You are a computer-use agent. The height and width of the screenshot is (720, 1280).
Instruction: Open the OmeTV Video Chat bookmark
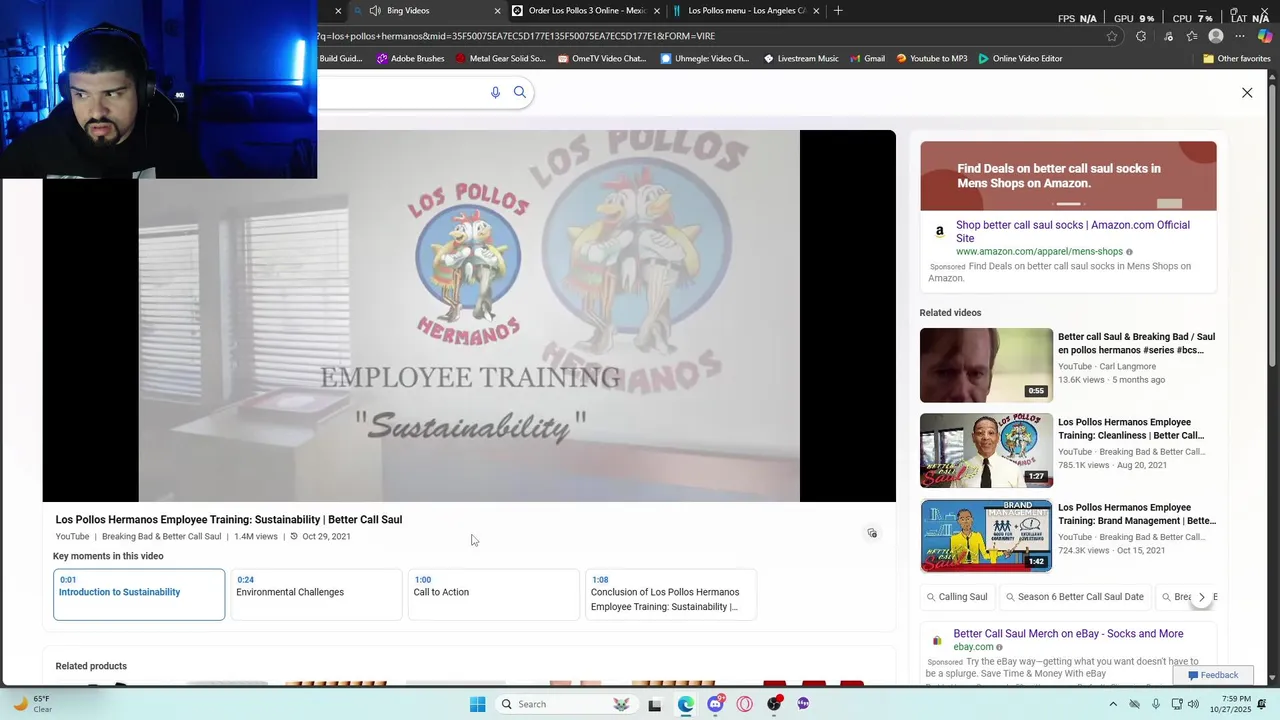coord(602,59)
